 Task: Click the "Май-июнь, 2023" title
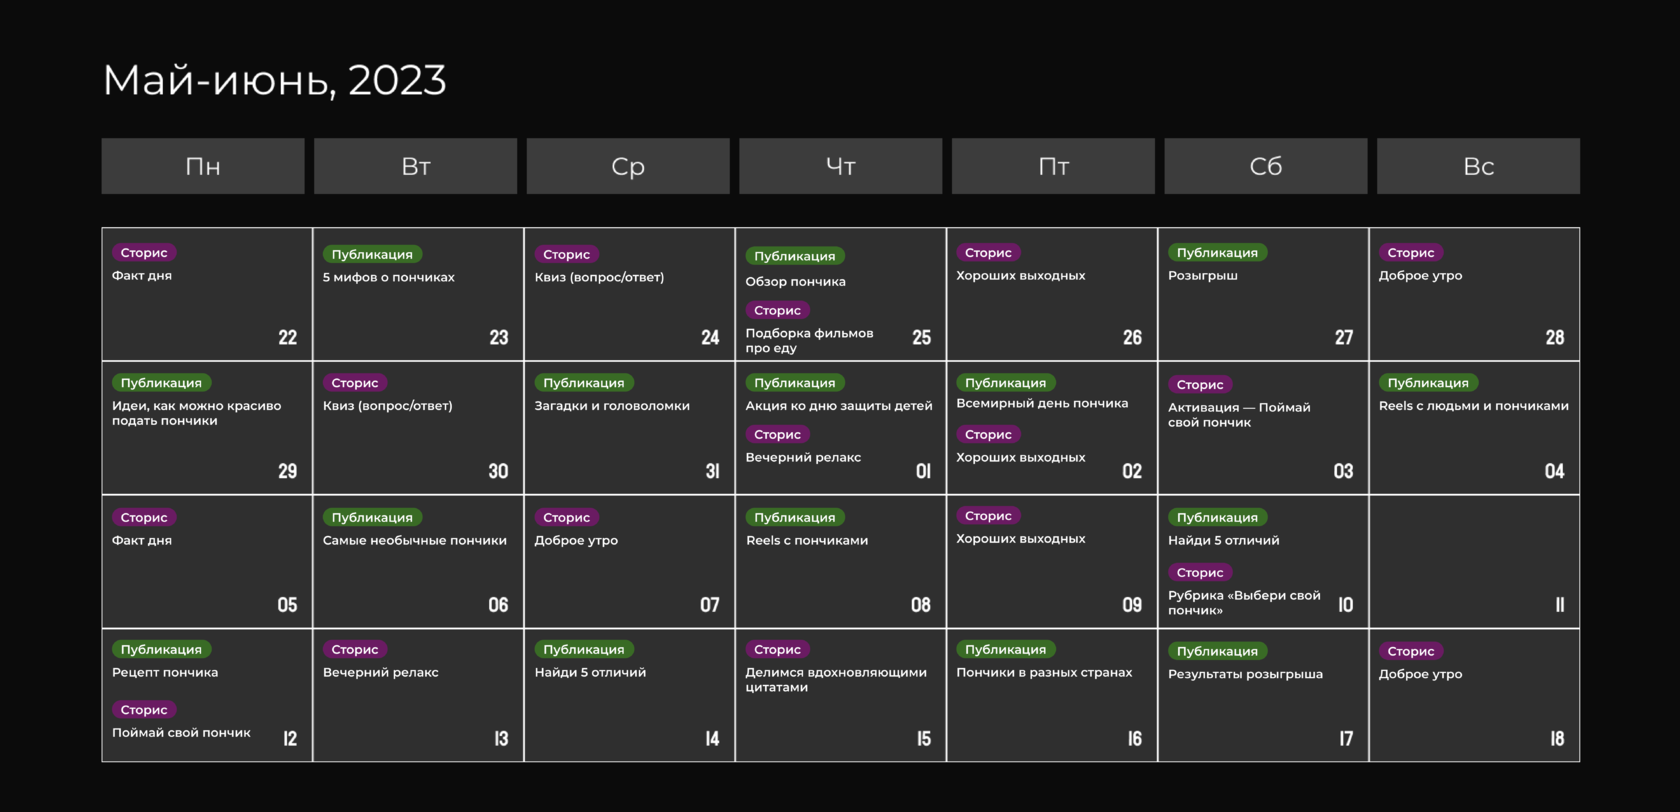pyautogui.click(x=275, y=80)
